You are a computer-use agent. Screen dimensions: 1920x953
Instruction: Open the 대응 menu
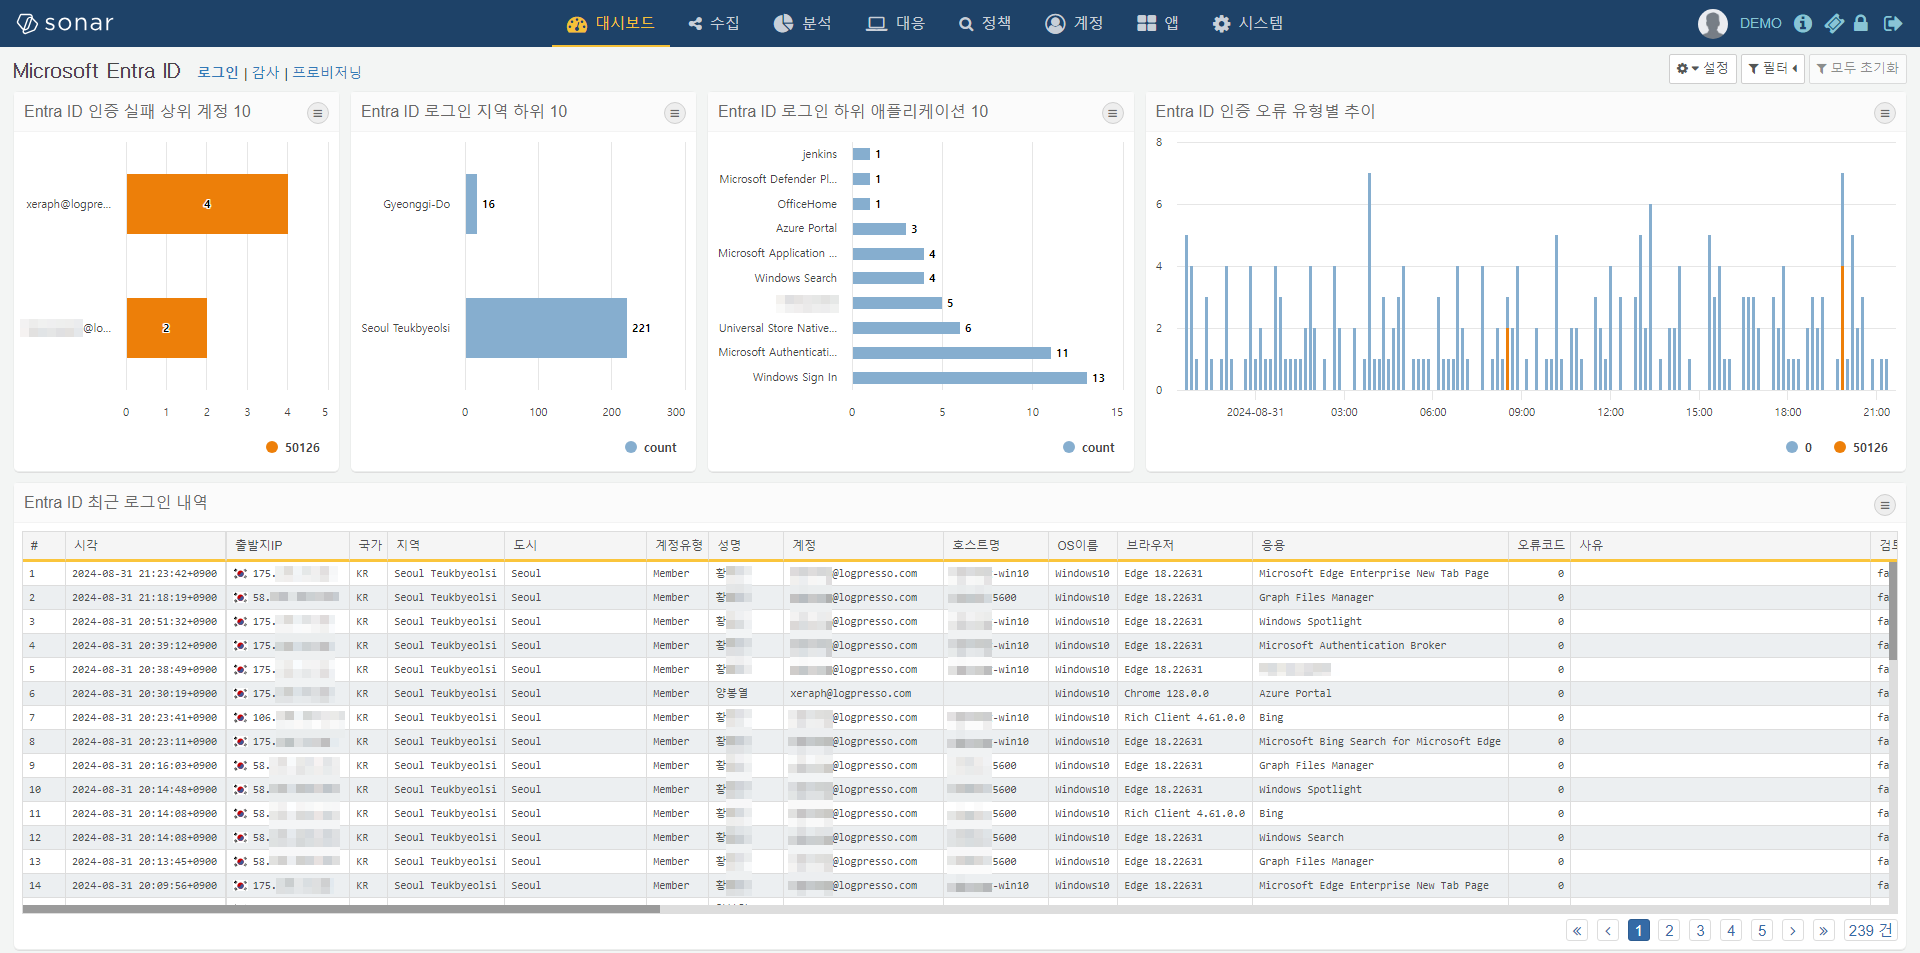(x=896, y=23)
